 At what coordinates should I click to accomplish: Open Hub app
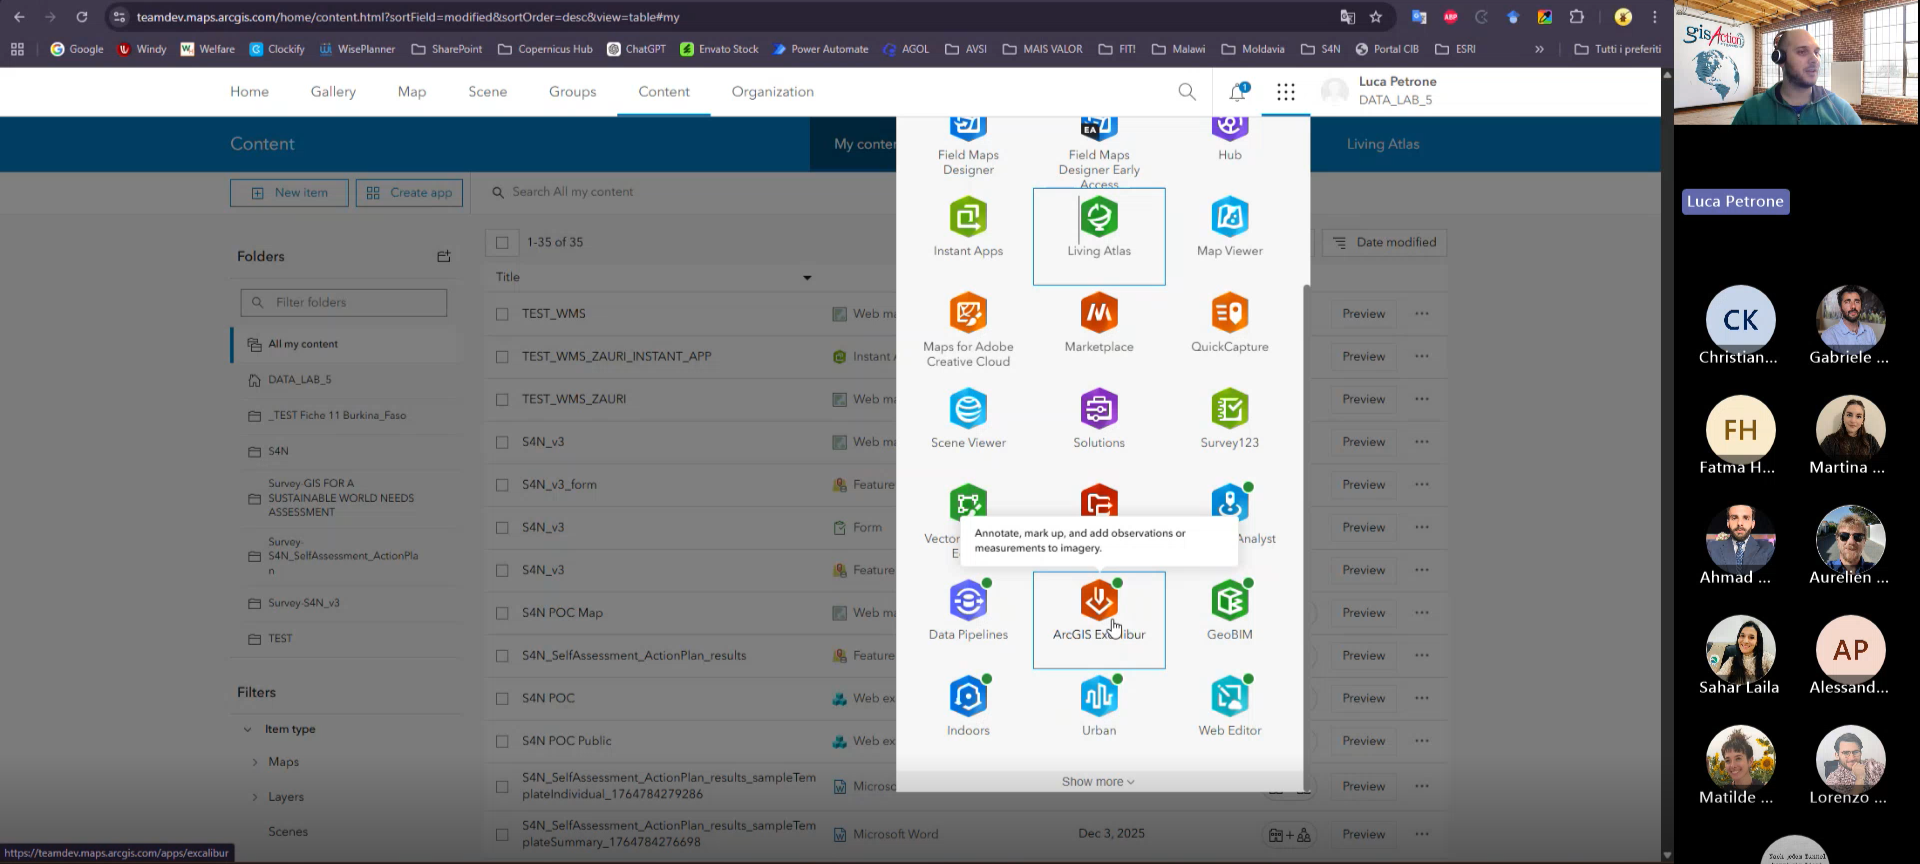point(1230,140)
